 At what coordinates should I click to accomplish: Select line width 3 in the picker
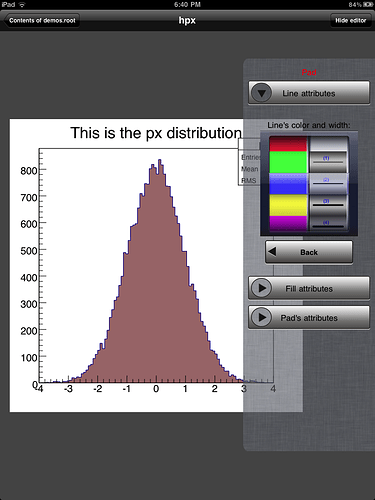tap(328, 205)
